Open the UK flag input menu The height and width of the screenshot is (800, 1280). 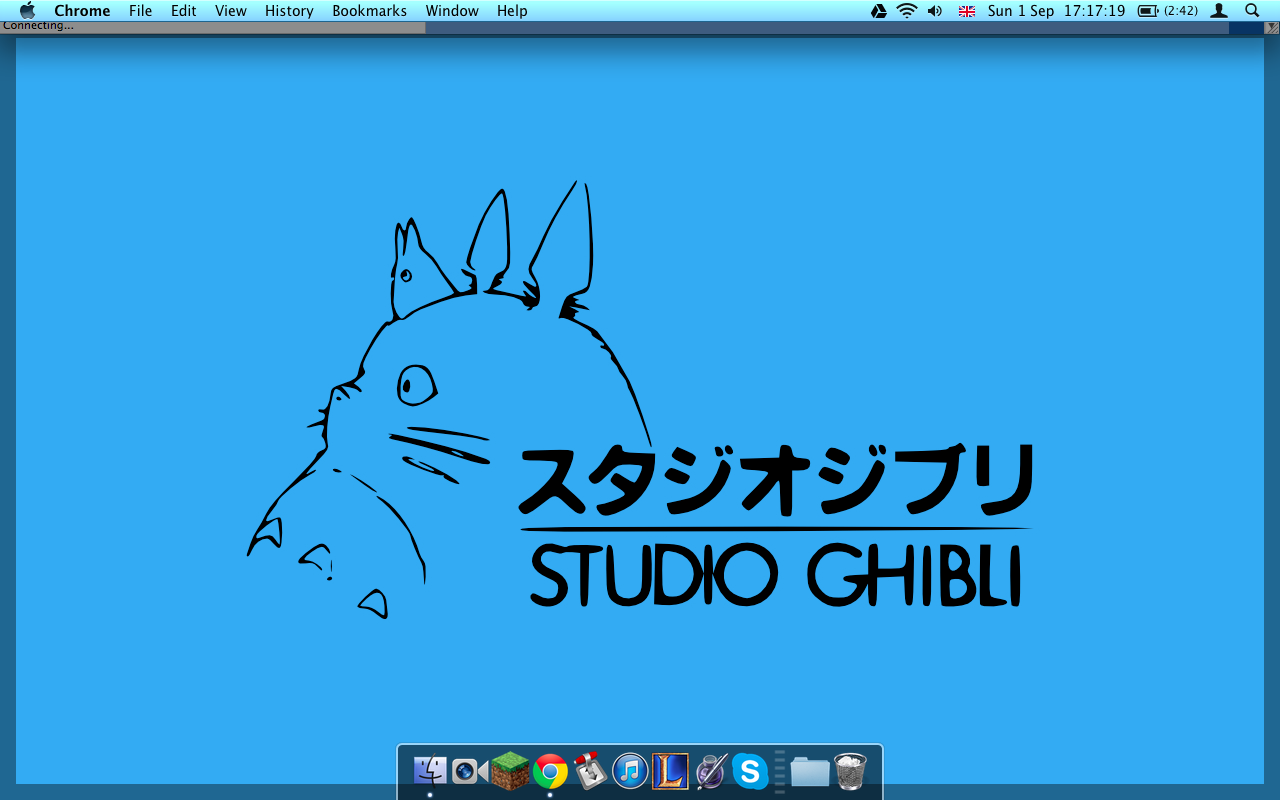click(x=967, y=11)
